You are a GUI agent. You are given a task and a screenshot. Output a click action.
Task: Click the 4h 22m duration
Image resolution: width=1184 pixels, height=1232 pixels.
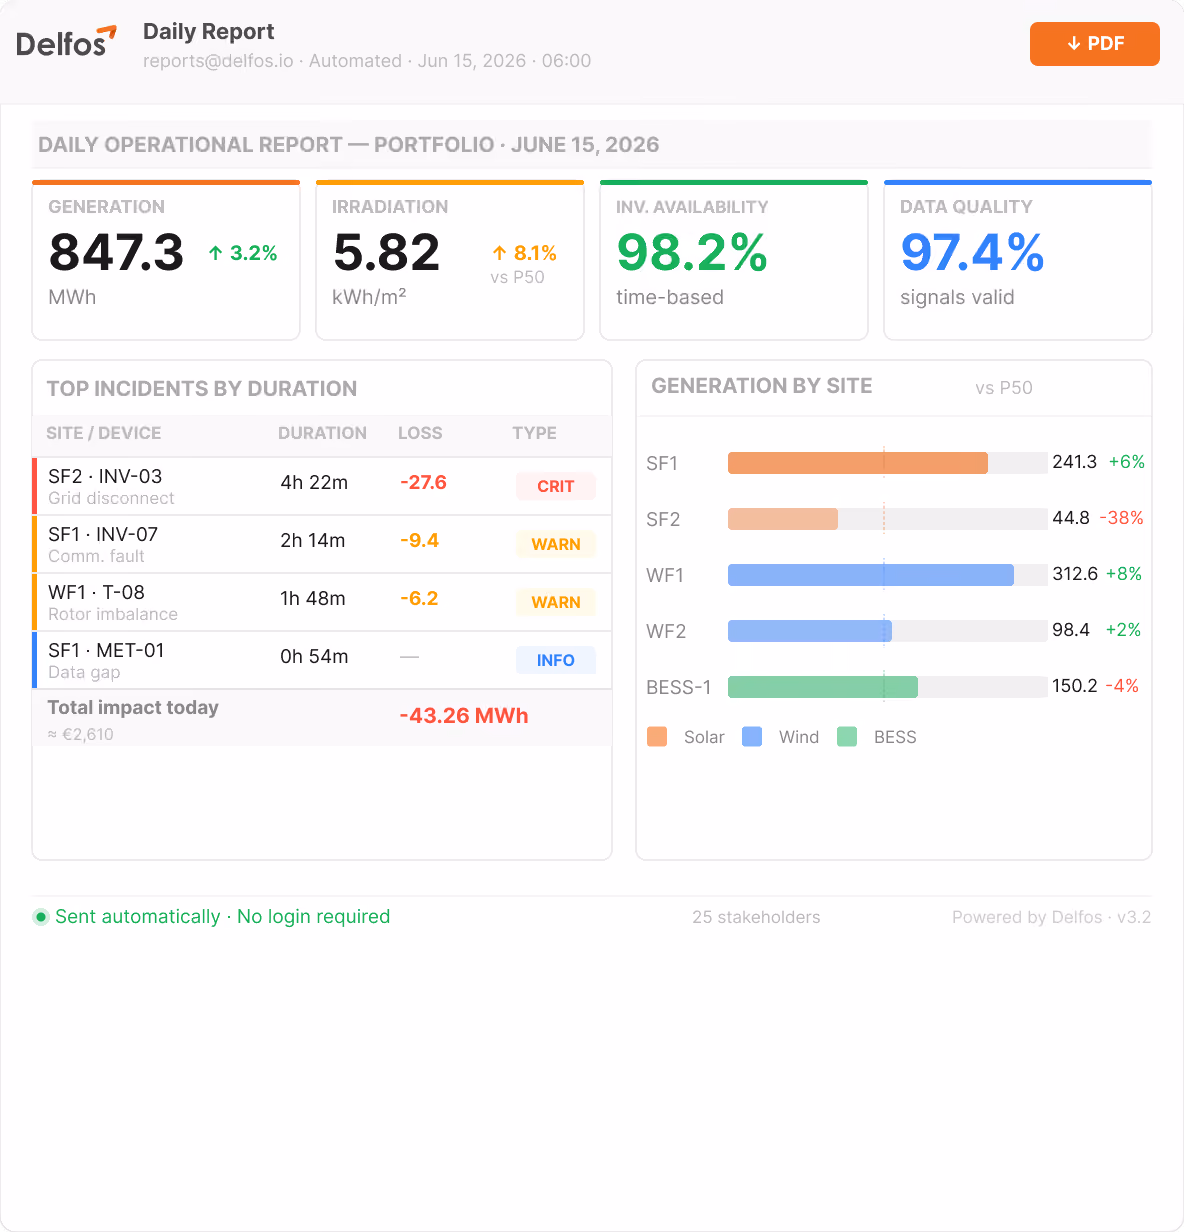click(x=314, y=483)
